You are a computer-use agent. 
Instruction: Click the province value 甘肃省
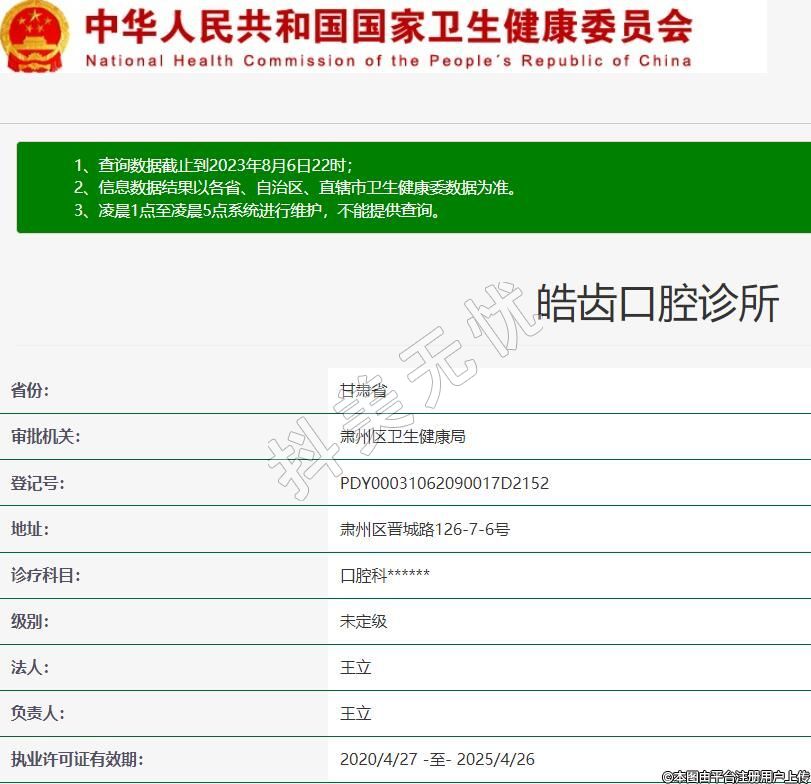(363, 390)
